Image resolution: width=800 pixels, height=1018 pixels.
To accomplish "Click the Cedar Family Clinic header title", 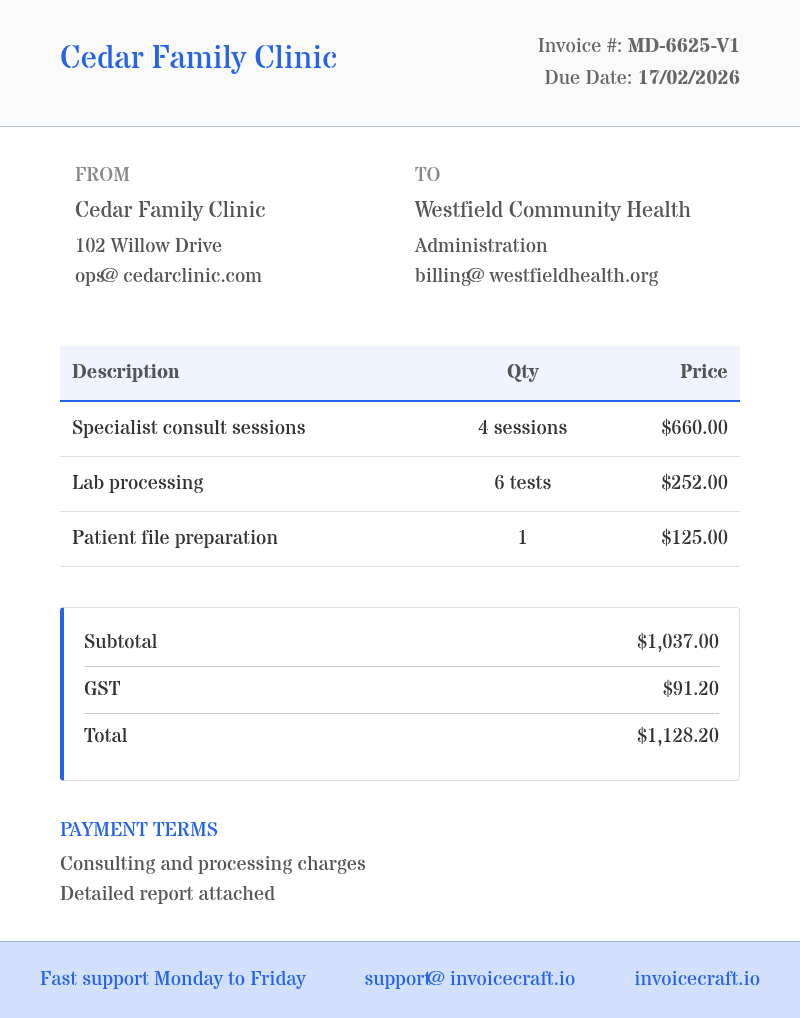I will pyautogui.click(x=198, y=58).
